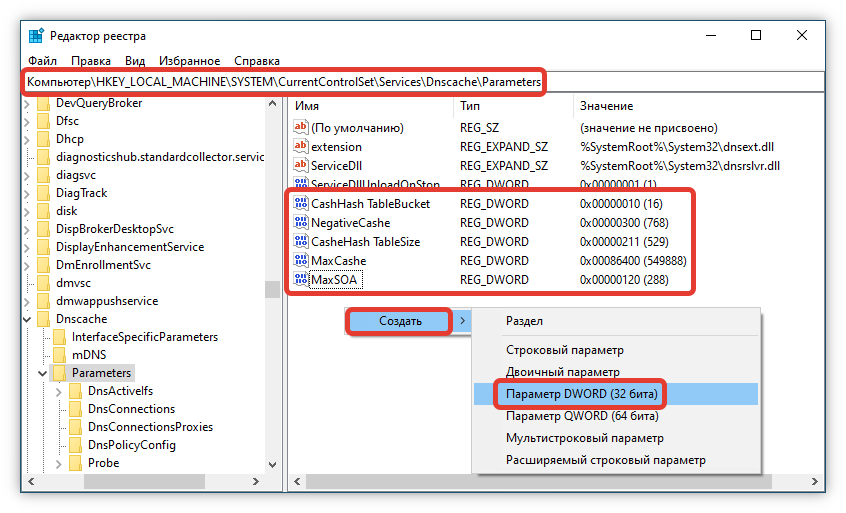
Task: Click the key tree's vertical scrollbar
Action: (x=272, y=290)
